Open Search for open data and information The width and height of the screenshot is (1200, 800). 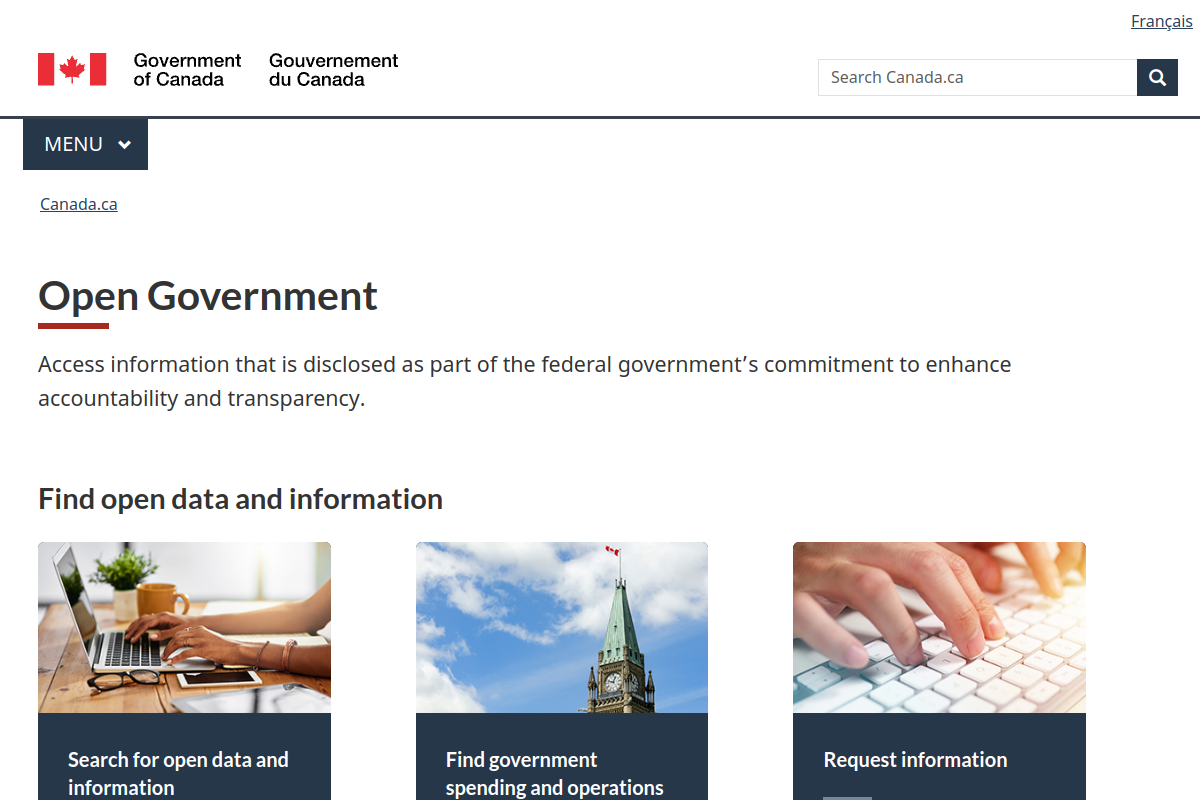click(x=178, y=773)
